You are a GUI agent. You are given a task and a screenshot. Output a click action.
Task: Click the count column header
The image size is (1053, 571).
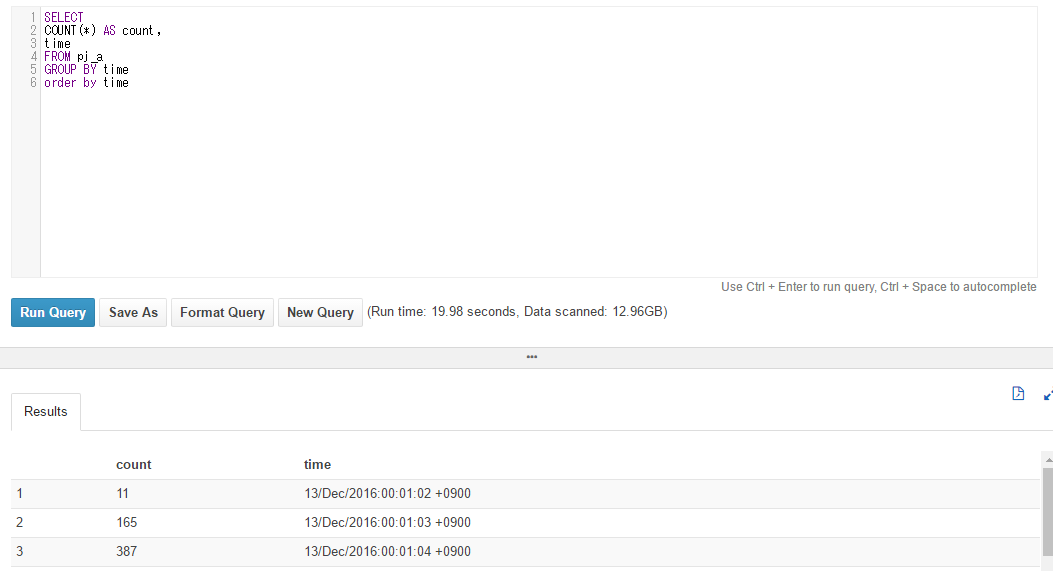[134, 464]
